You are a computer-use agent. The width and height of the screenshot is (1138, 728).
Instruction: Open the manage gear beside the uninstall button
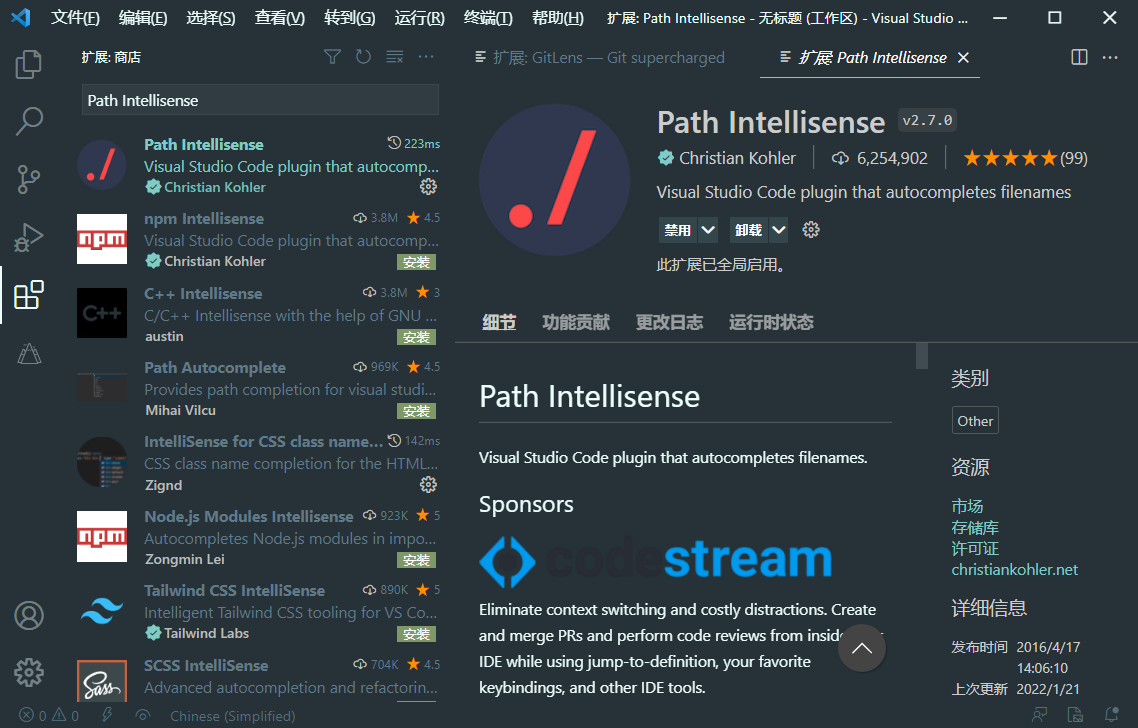(811, 230)
